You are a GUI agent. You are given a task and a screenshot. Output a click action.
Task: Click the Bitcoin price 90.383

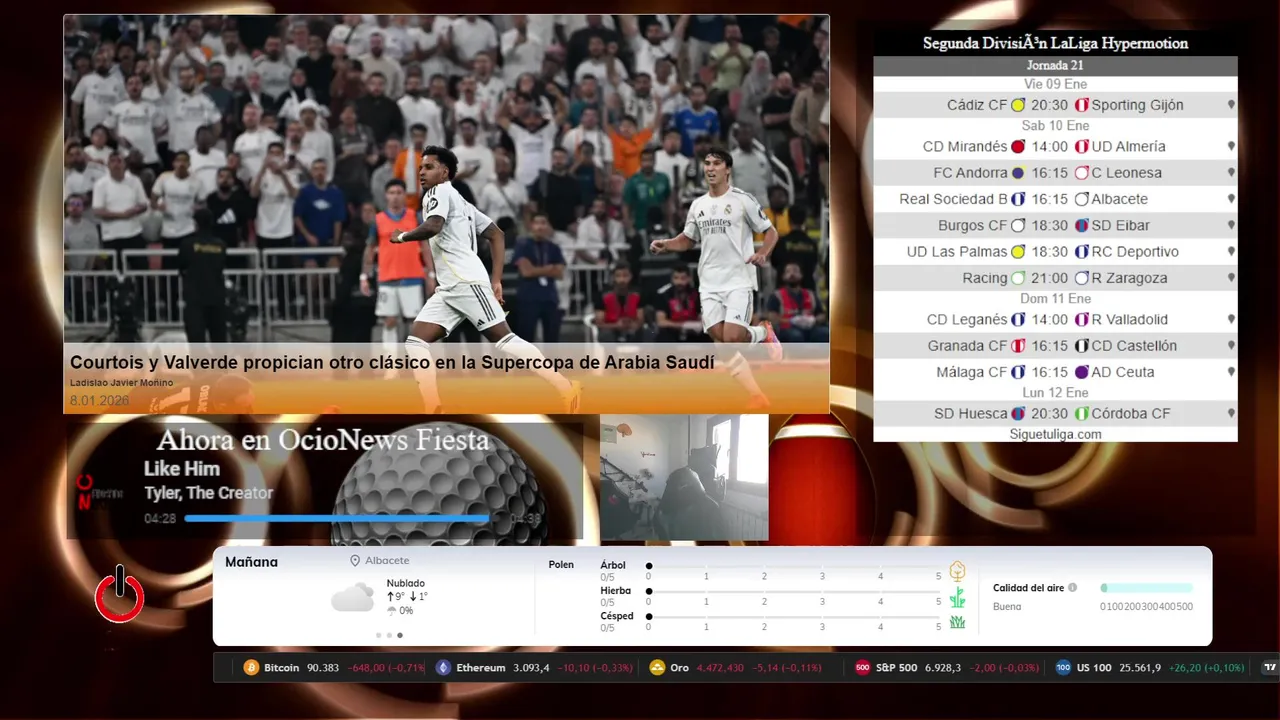point(323,668)
